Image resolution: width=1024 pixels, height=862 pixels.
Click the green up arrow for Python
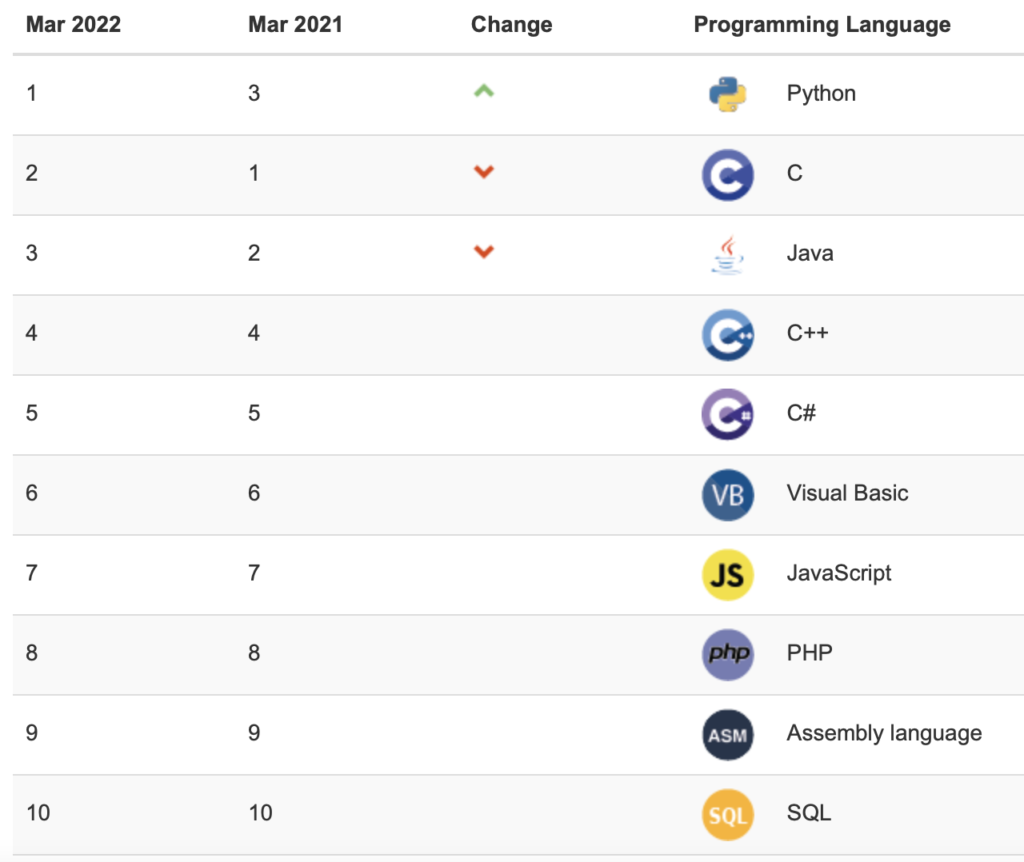pyautogui.click(x=484, y=91)
